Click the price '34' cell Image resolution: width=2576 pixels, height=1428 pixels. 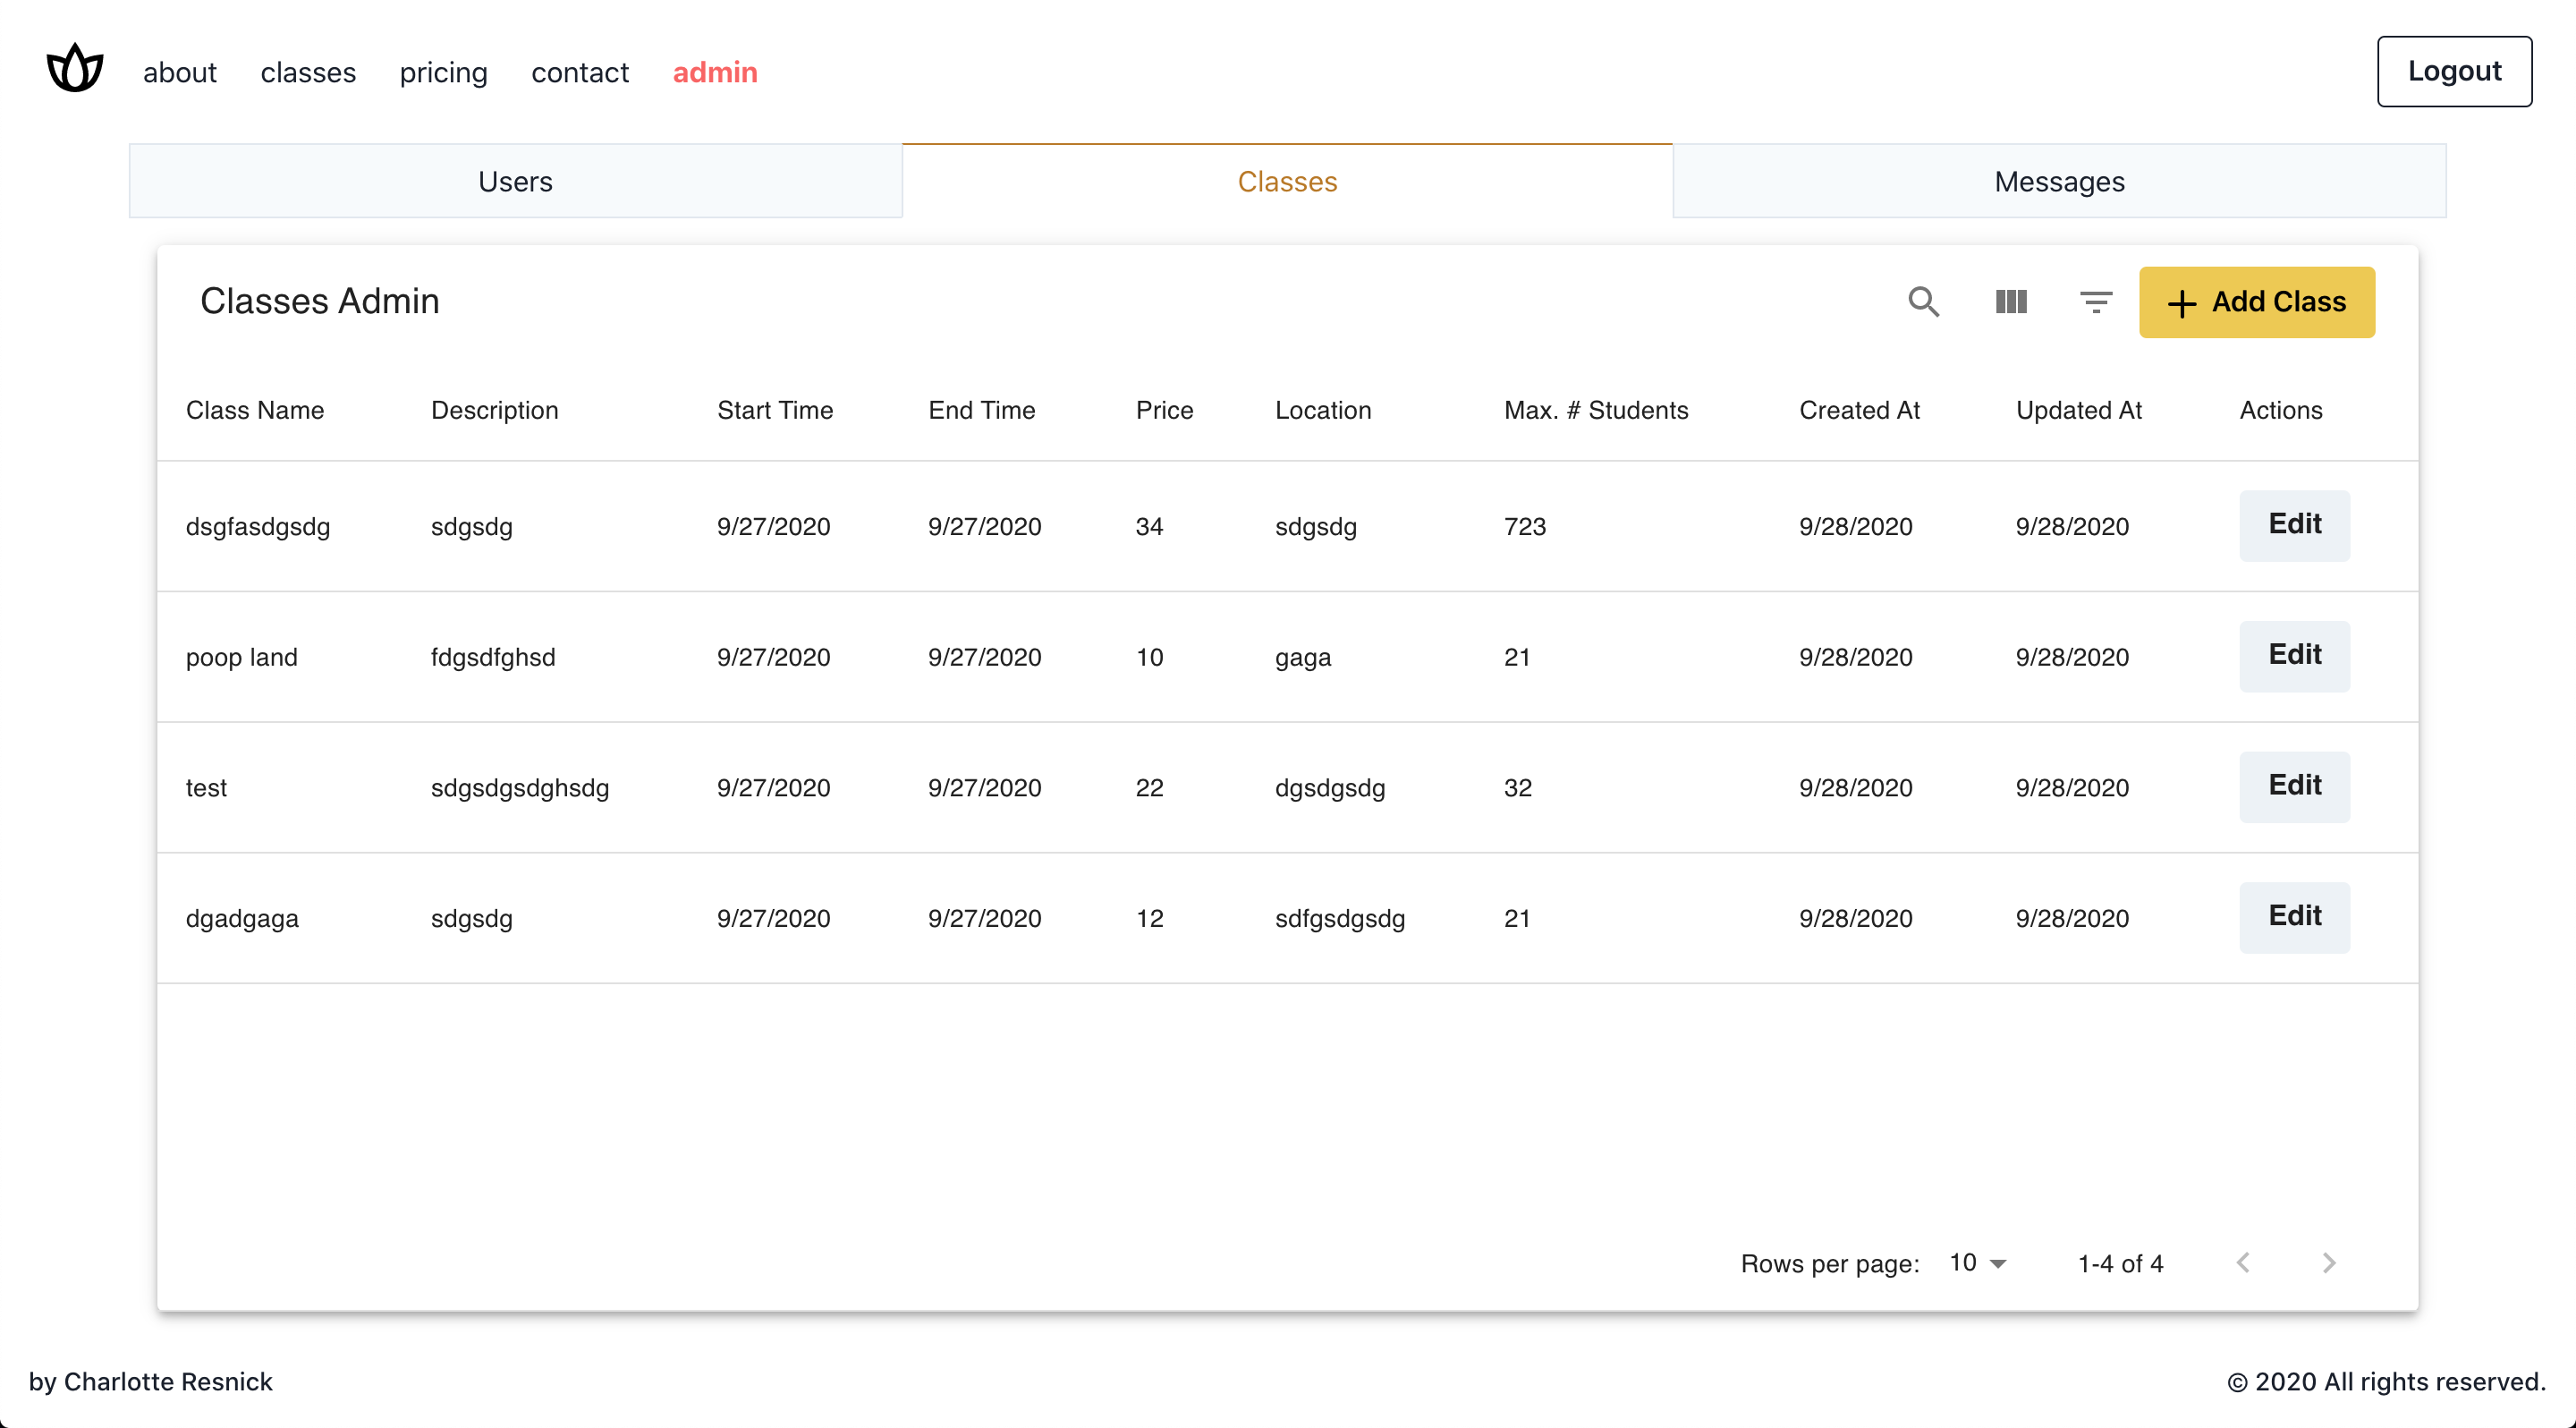pos(1149,526)
